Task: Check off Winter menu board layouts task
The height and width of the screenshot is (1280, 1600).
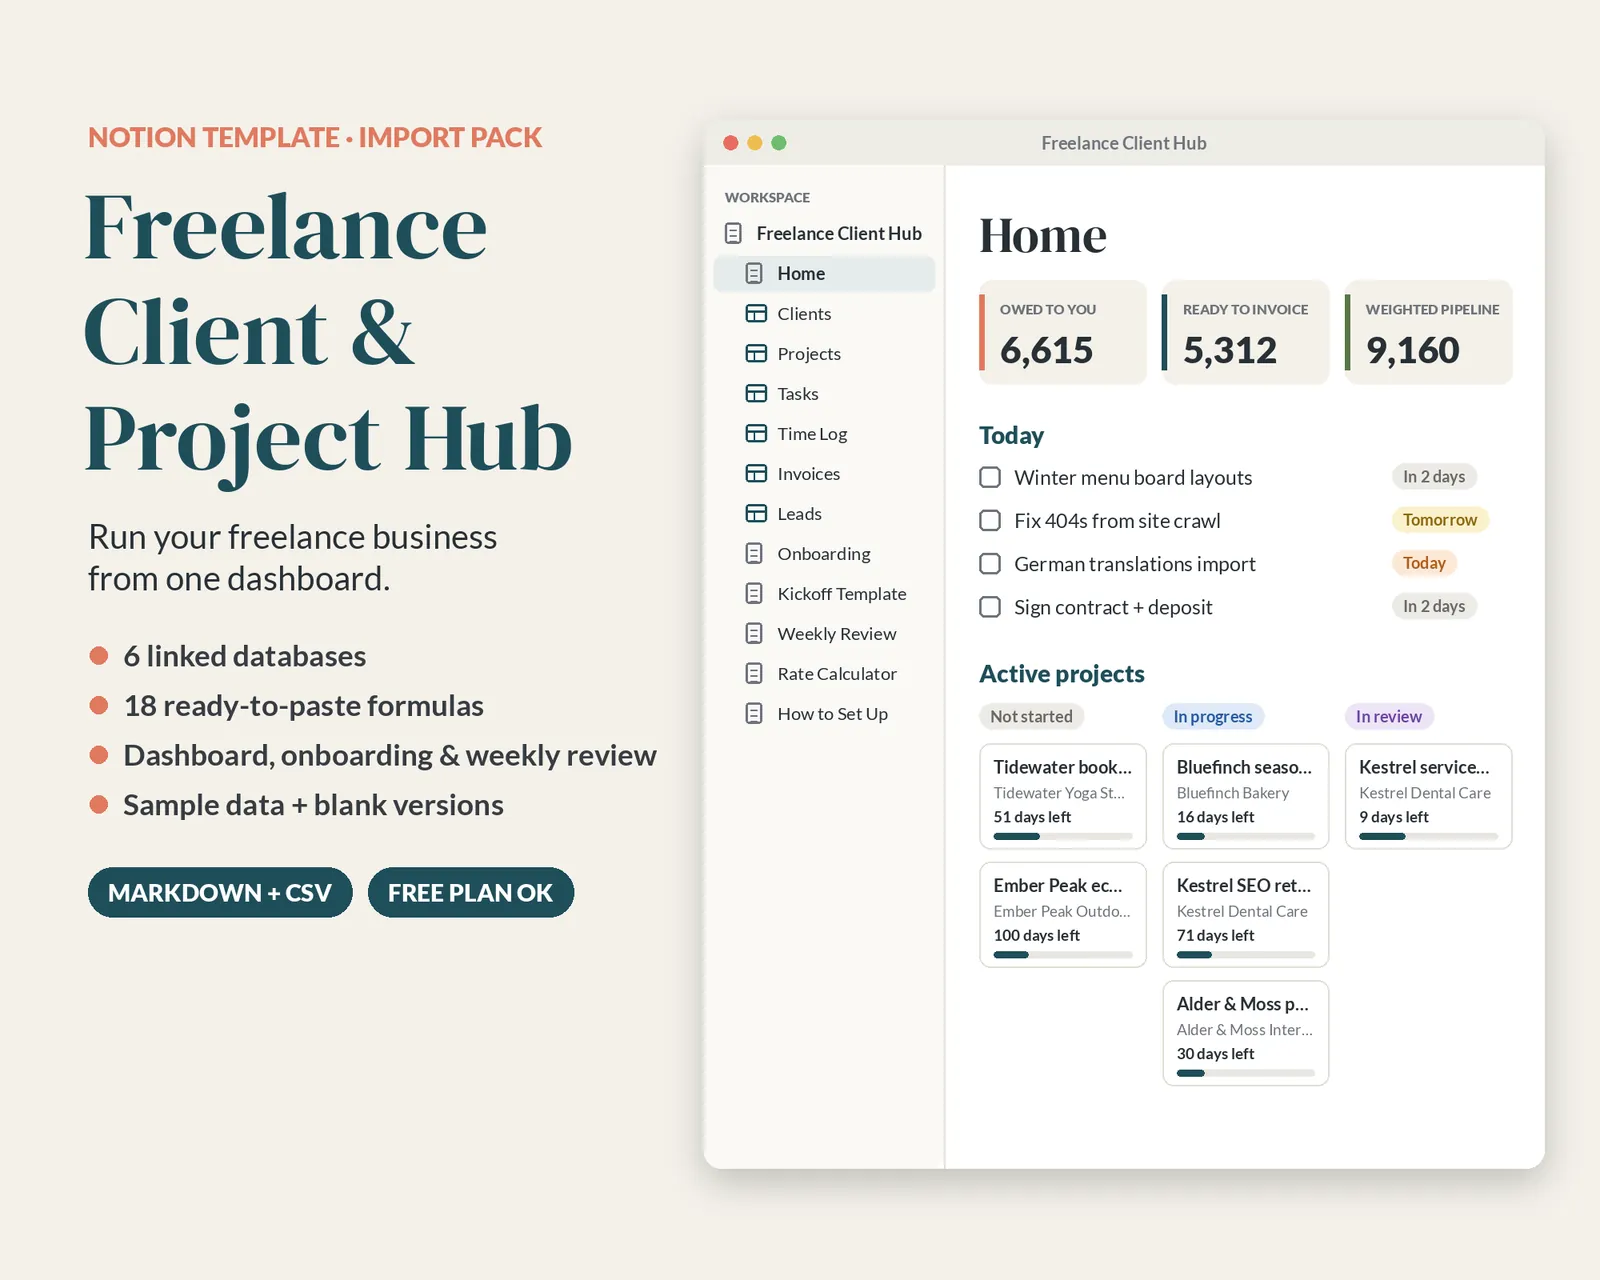Action: [990, 477]
